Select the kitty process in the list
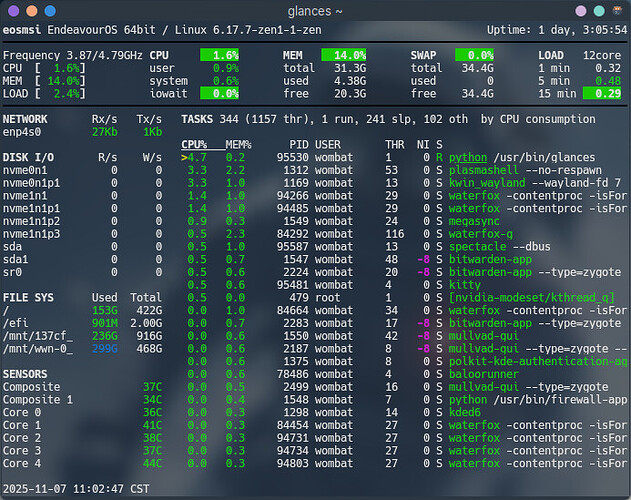This screenshot has width=631, height=500. tap(466, 285)
